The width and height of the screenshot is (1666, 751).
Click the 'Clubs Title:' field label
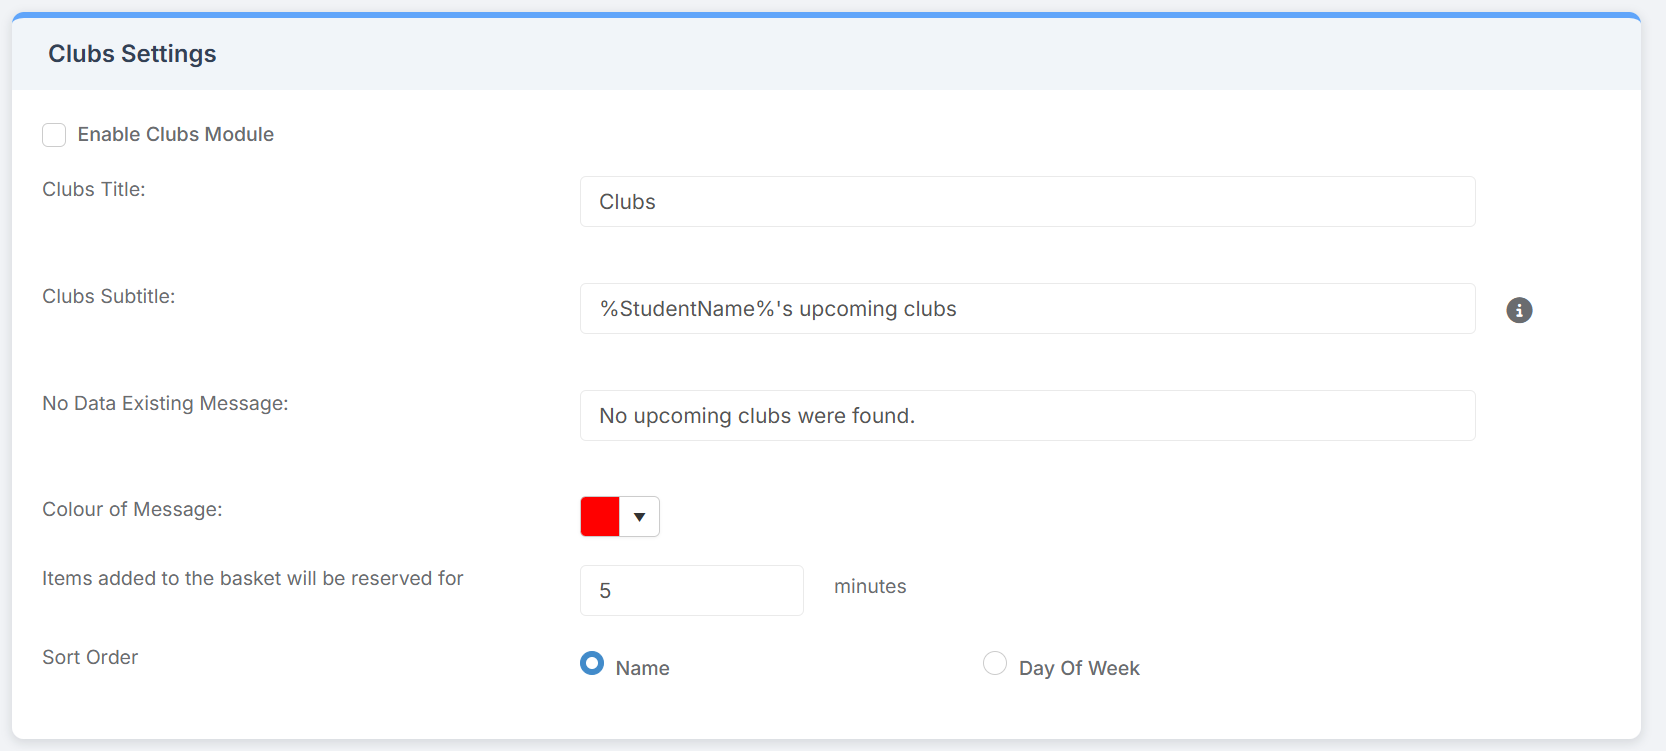(94, 190)
